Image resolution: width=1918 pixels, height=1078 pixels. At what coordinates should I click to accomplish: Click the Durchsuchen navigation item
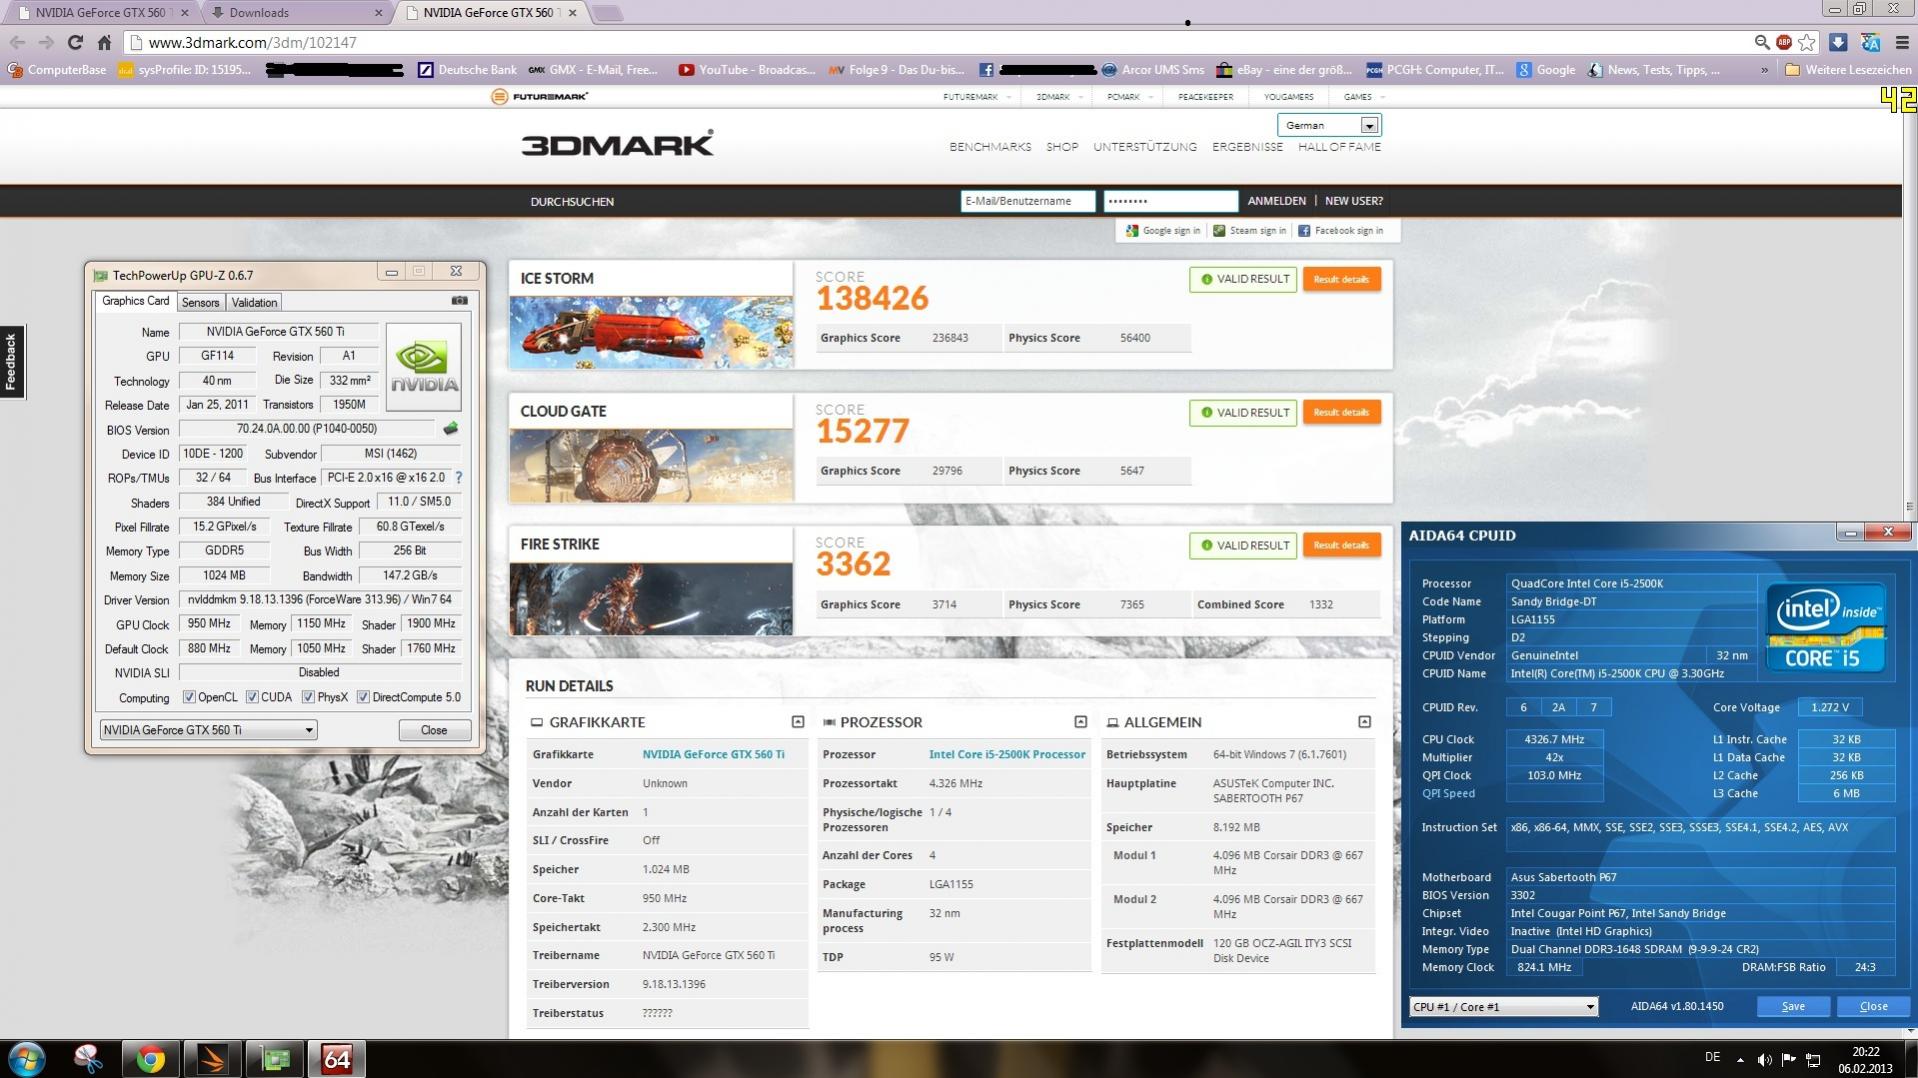pos(572,201)
